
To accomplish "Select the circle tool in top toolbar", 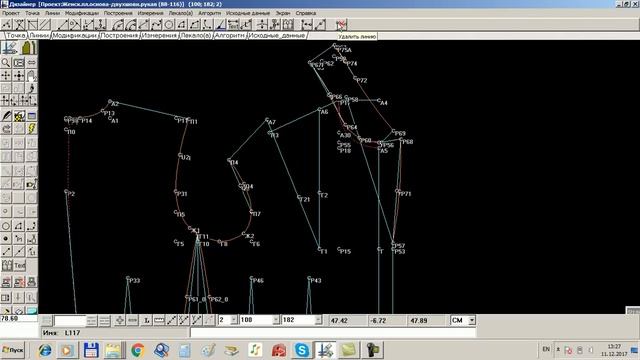I will tap(169, 25).
